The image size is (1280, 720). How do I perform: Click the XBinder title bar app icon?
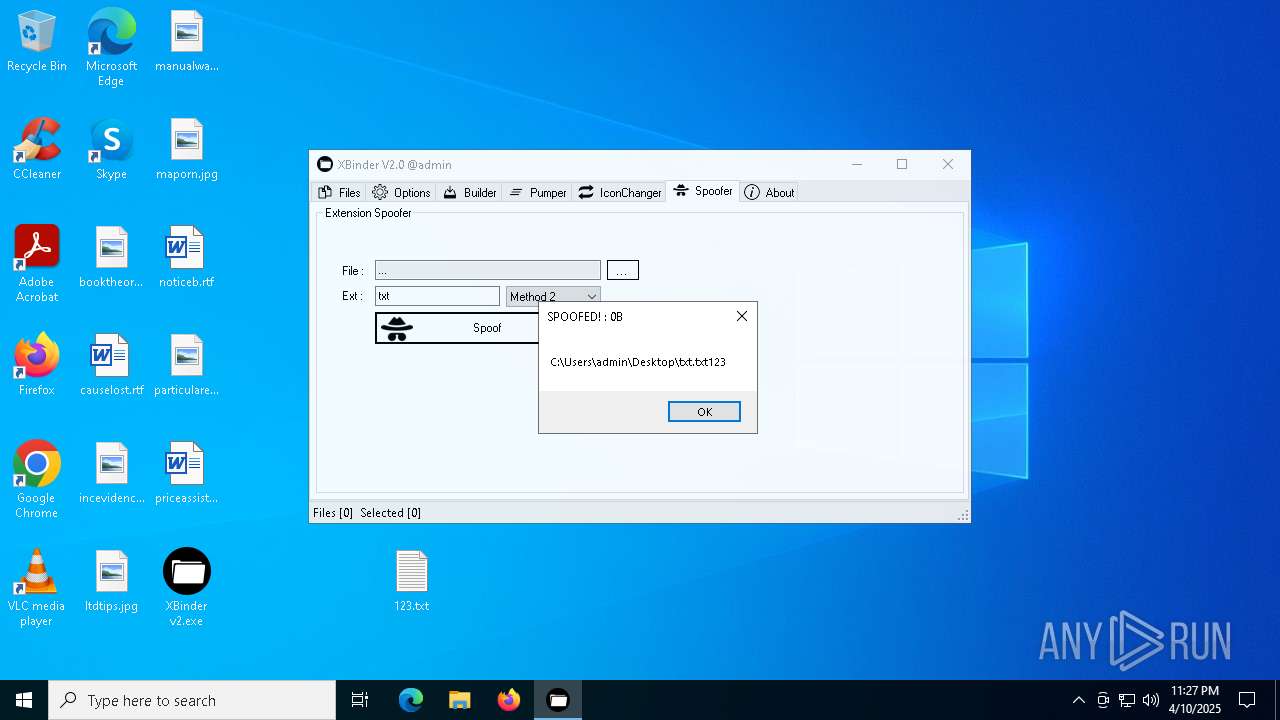pos(324,164)
